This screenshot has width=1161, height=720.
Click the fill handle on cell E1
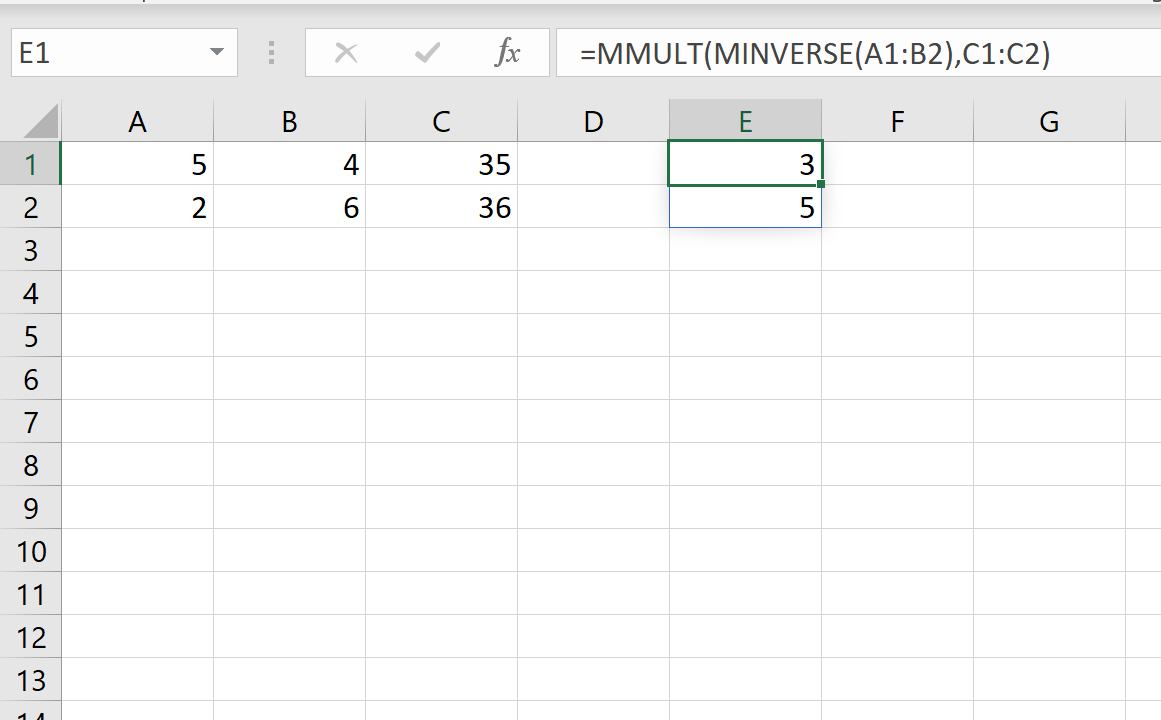pyautogui.click(x=820, y=185)
